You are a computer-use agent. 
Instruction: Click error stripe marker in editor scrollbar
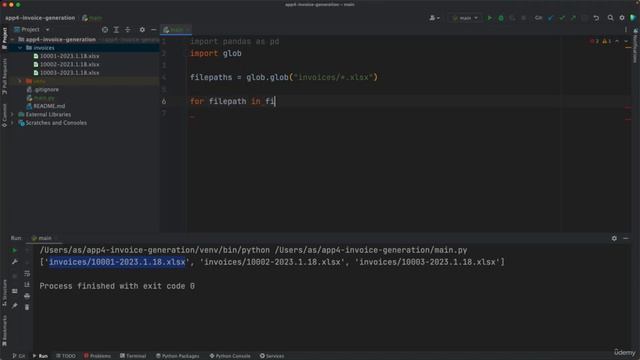point(628,108)
